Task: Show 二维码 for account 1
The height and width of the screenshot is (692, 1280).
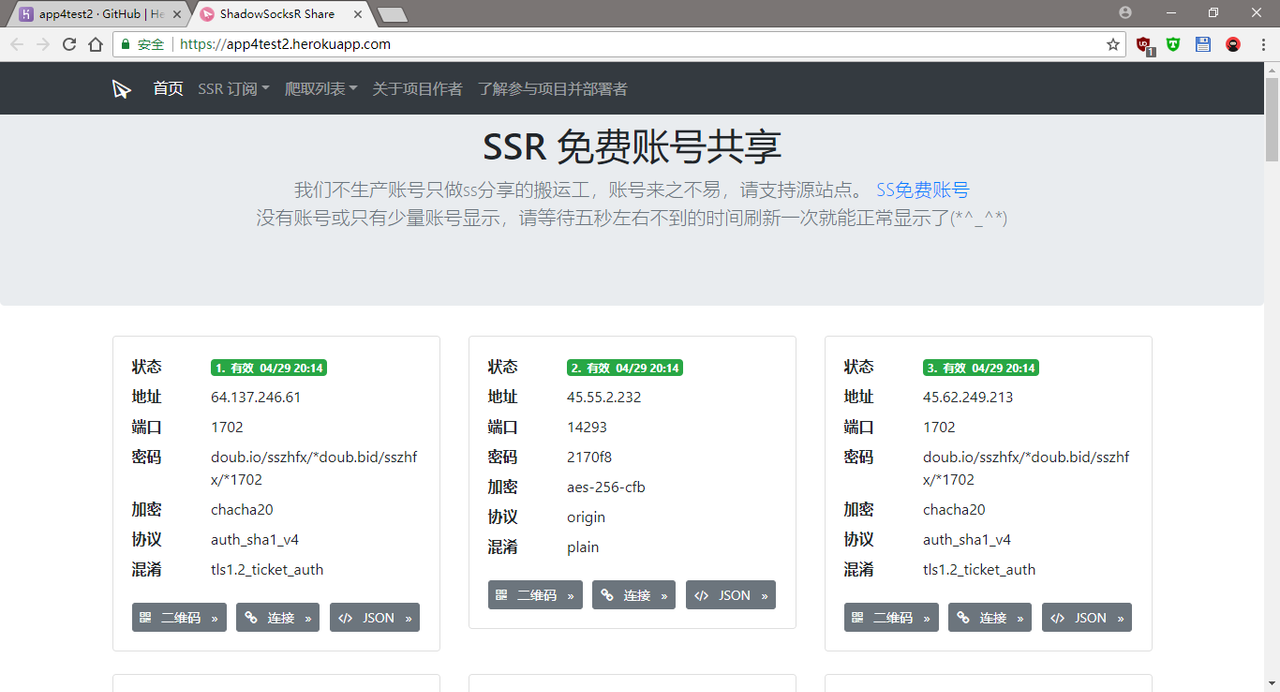Action: (x=179, y=618)
